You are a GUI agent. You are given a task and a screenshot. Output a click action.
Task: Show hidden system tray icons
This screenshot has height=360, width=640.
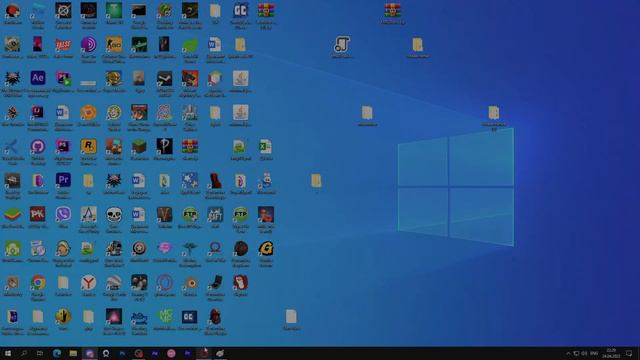click(x=568, y=353)
